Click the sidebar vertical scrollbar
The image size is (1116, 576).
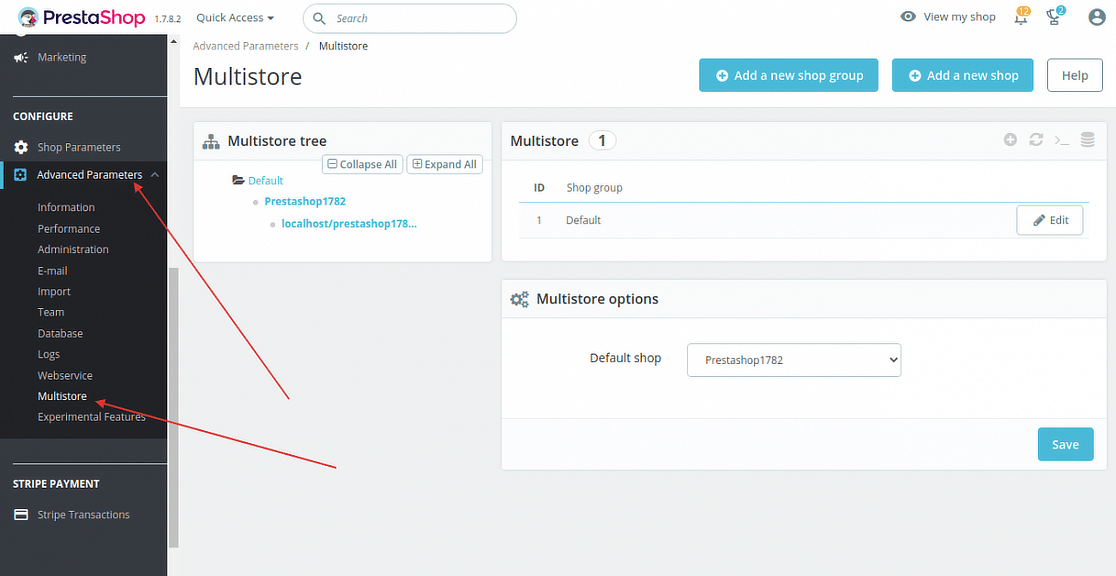coord(174,407)
